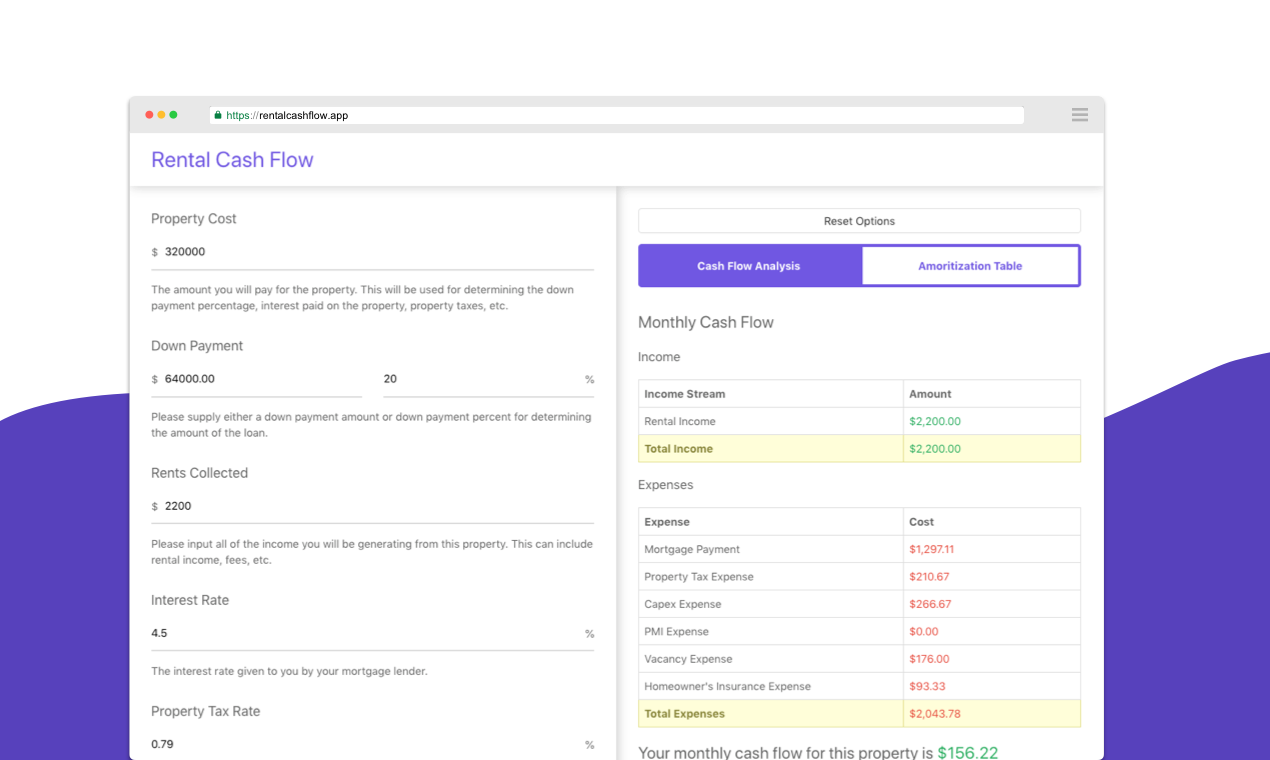This screenshot has width=1270, height=760.
Task: Click the Property Cost input field
Action: [x=300, y=251]
